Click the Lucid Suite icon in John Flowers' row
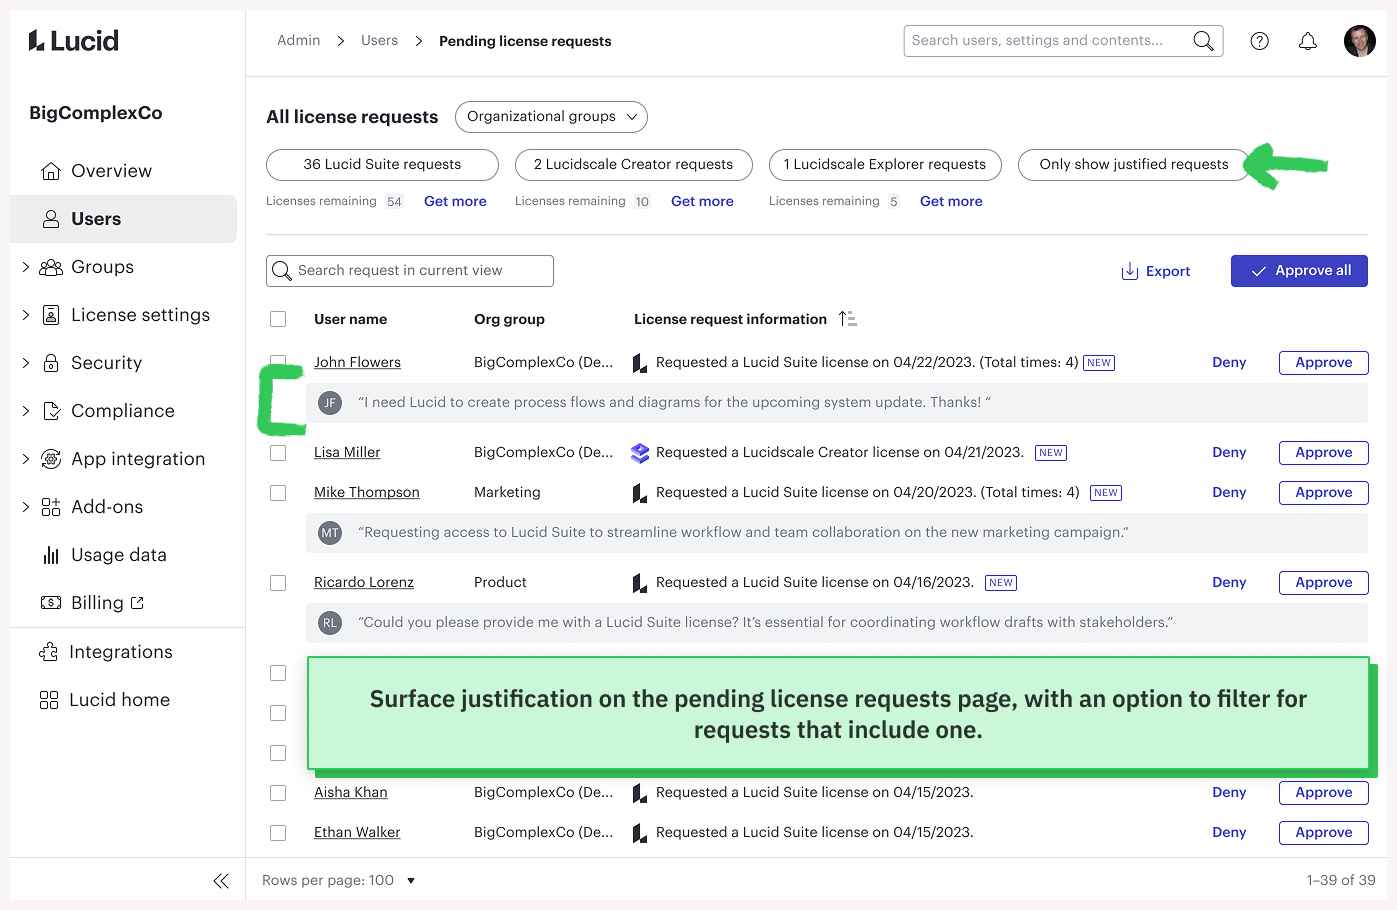The height and width of the screenshot is (910, 1397). click(x=640, y=363)
